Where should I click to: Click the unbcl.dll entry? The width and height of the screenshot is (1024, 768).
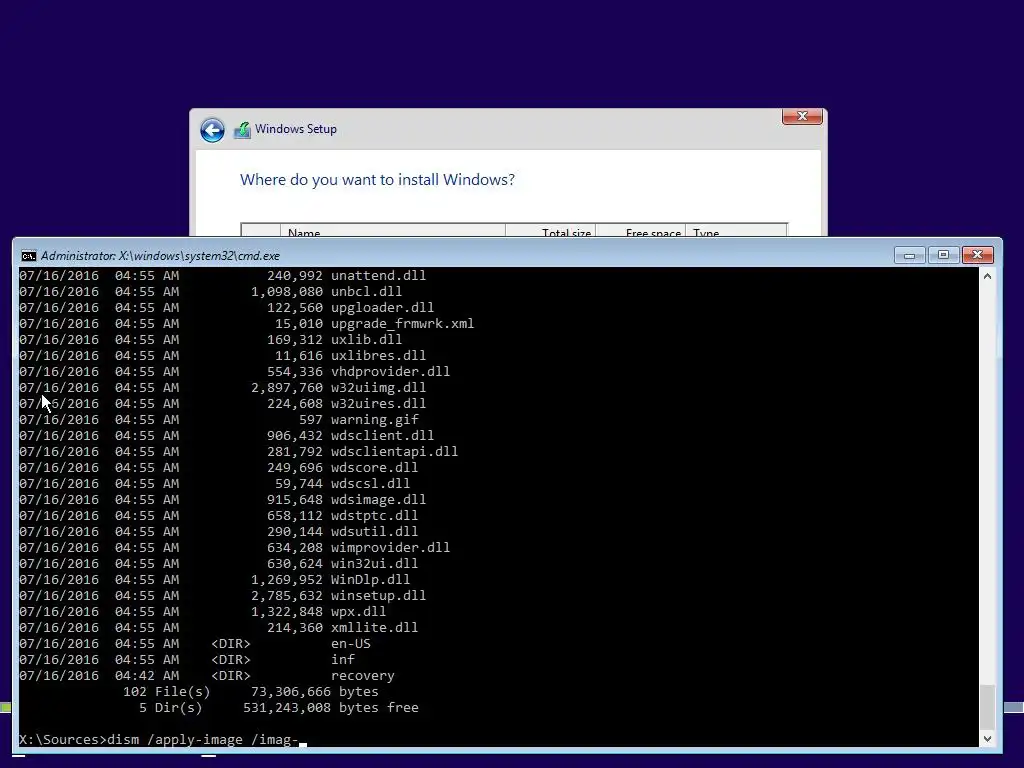(x=366, y=291)
